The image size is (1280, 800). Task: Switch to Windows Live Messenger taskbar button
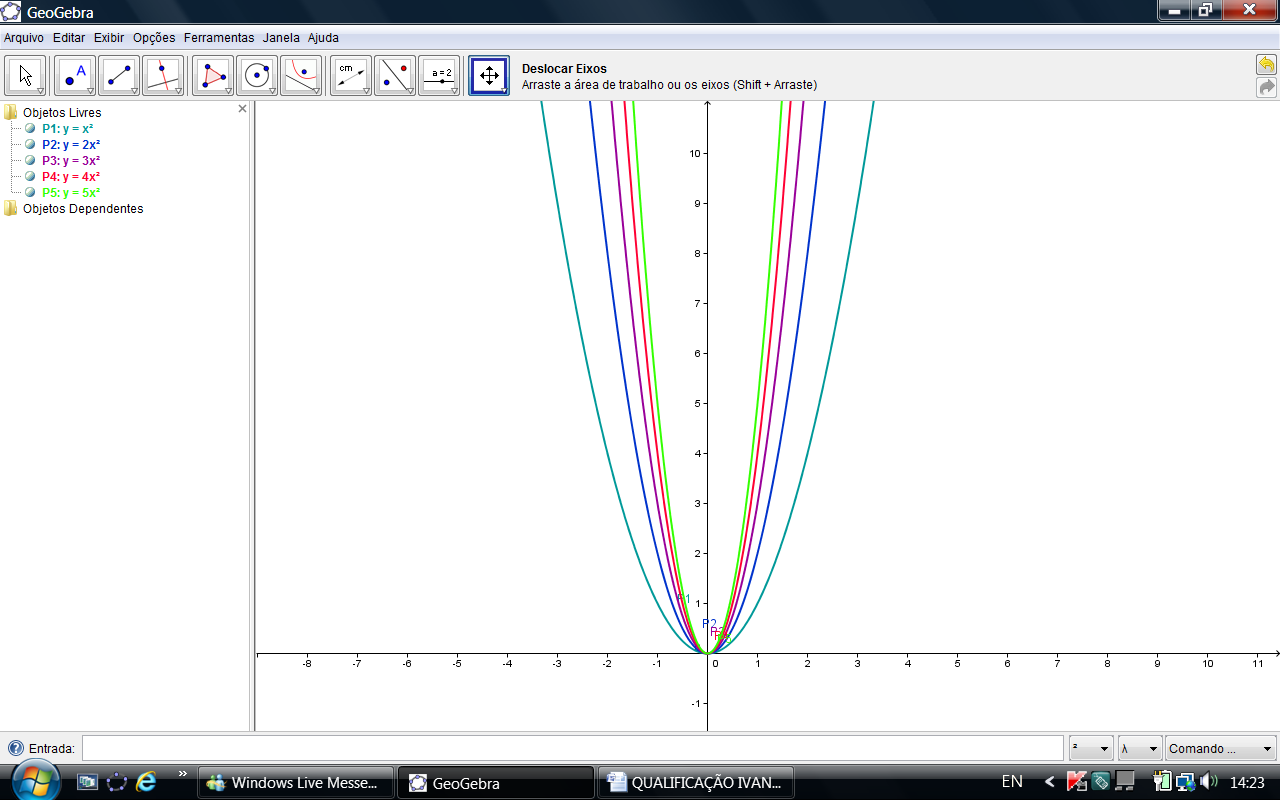[296, 783]
